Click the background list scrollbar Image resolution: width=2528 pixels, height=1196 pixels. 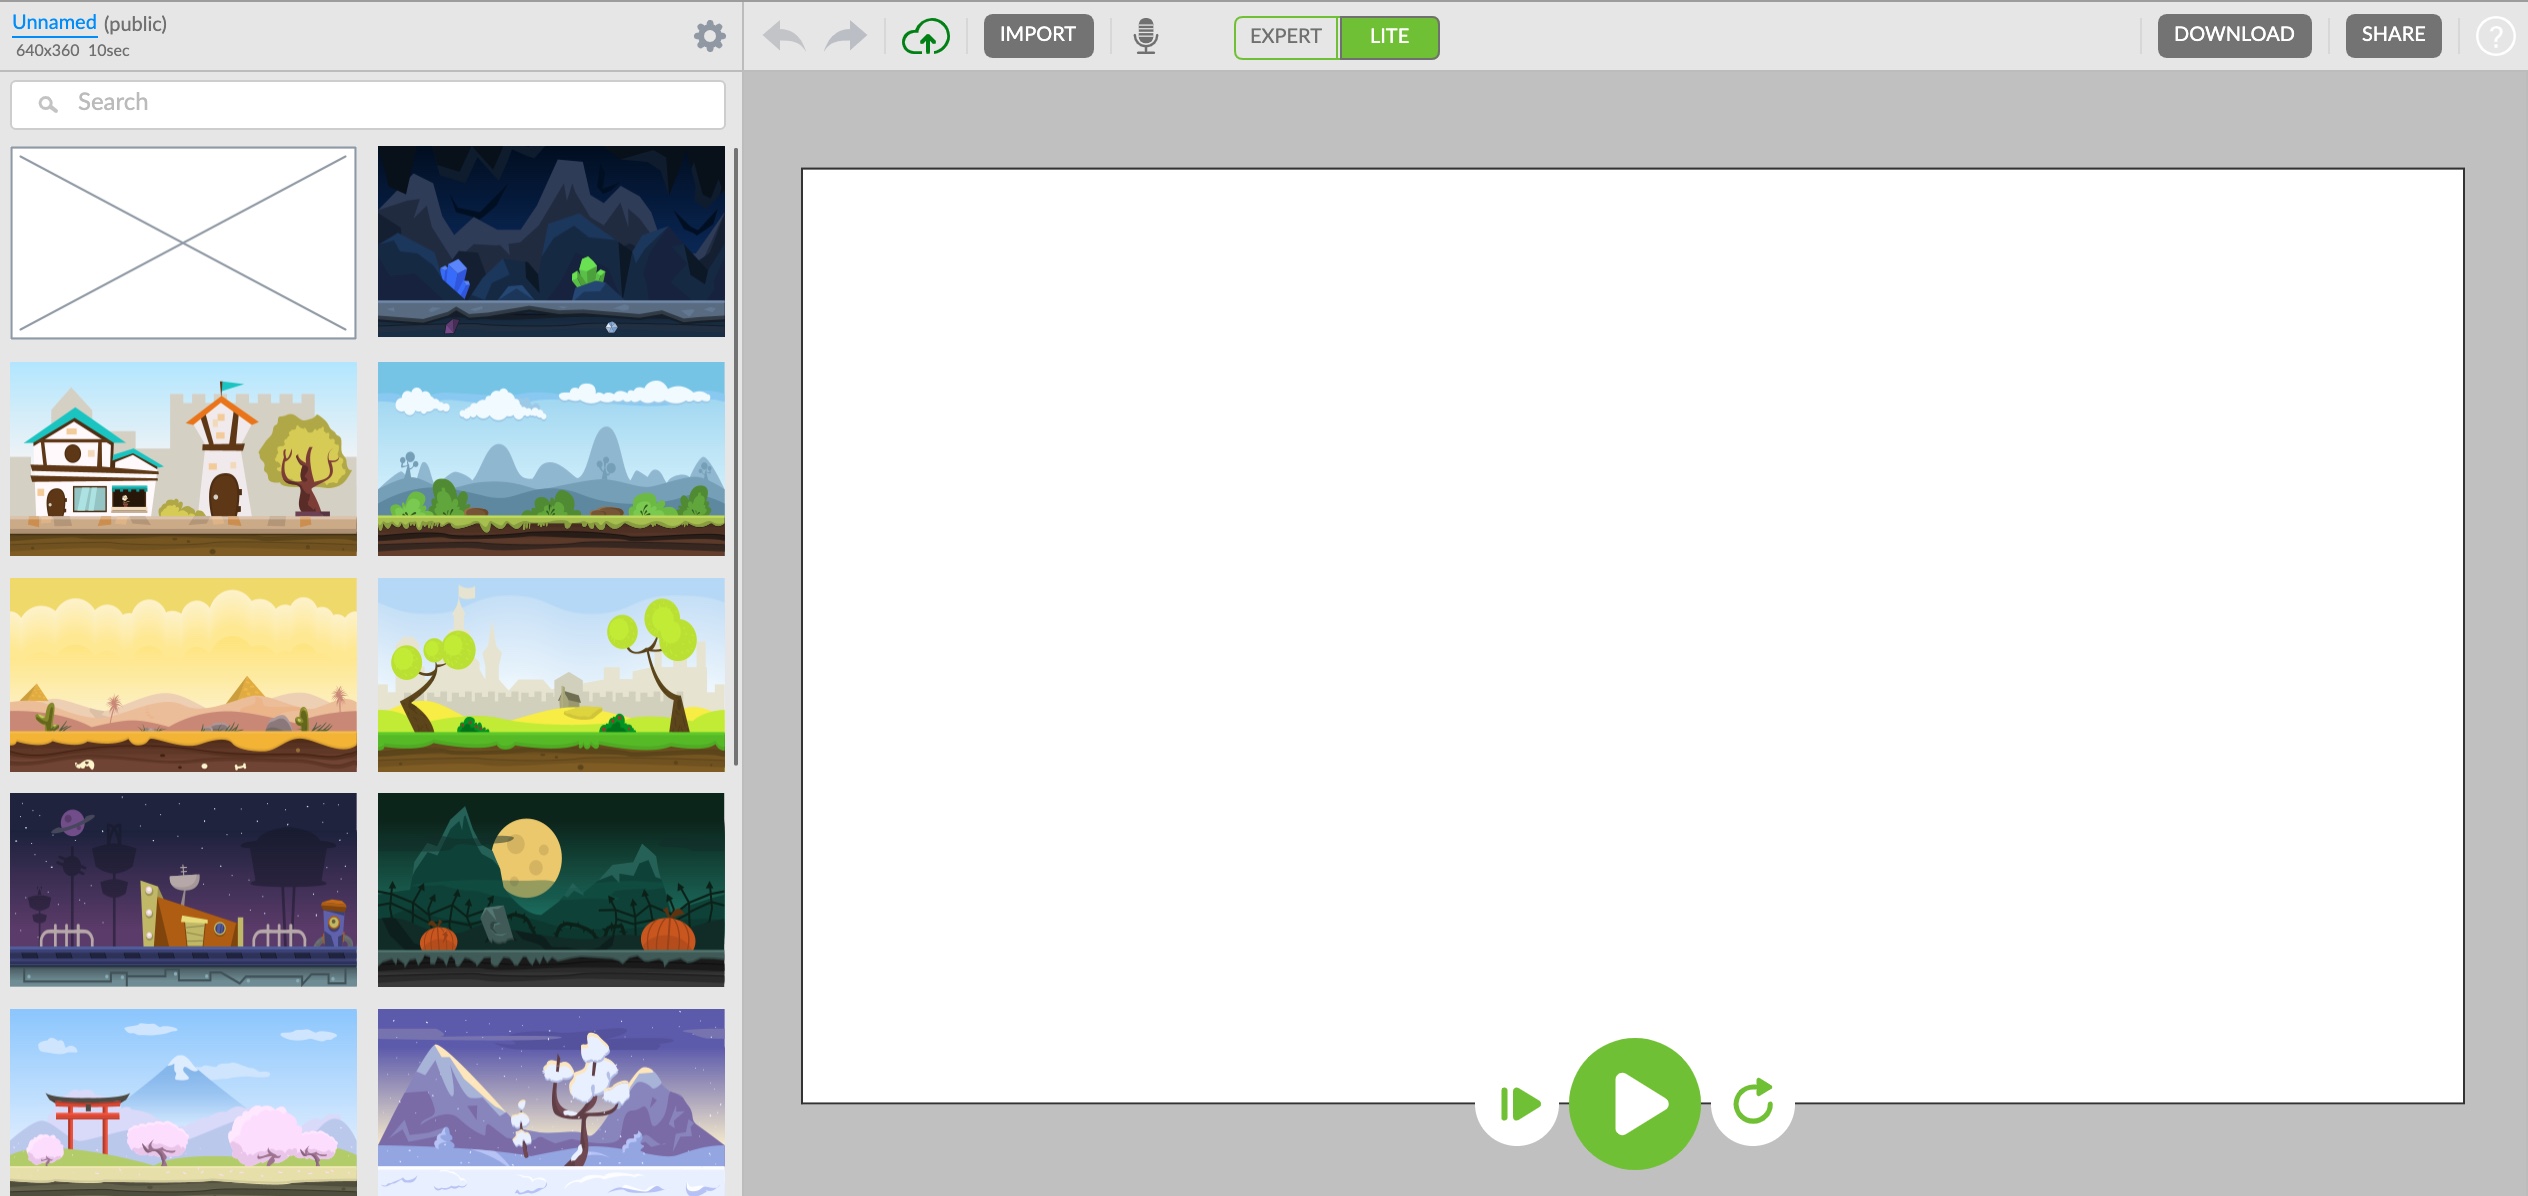(736, 456)
